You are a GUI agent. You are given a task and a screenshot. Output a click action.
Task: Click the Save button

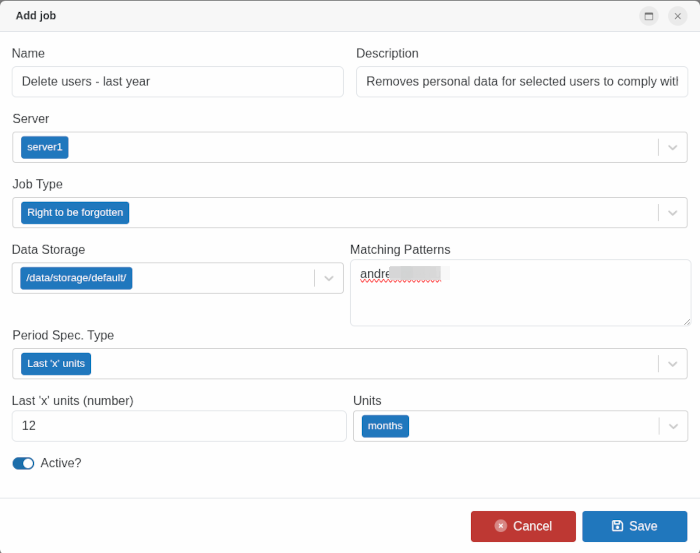[x=634, y=526]
